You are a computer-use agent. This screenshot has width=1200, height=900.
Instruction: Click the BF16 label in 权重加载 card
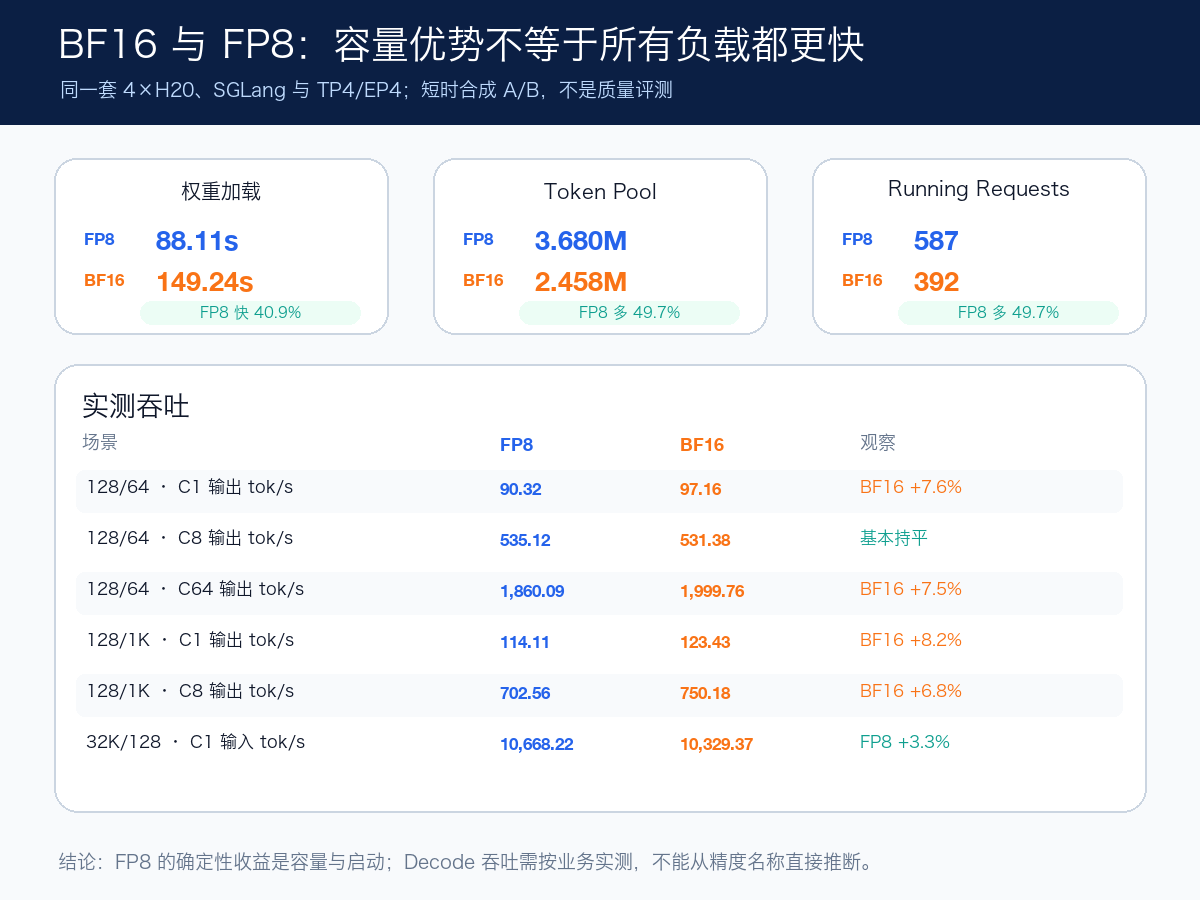[104, 281]
